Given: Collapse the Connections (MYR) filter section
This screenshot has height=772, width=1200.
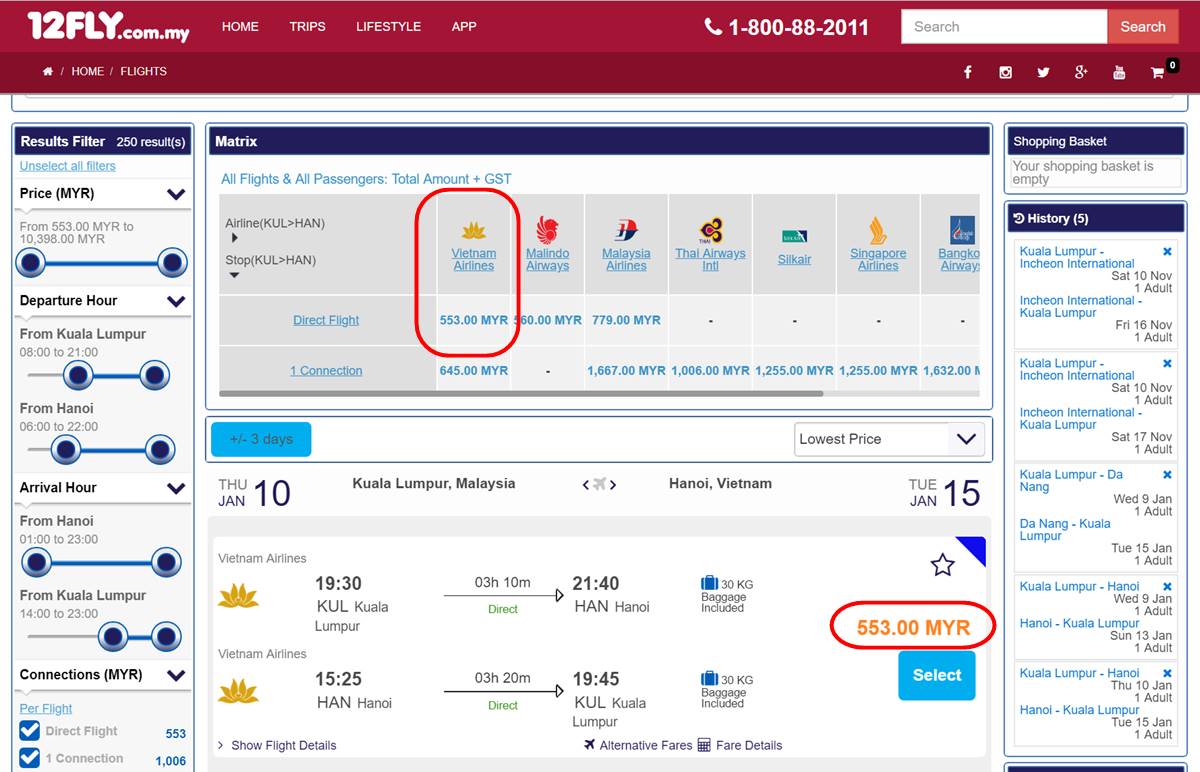Looking at the screenshot, I should (176, 675).
